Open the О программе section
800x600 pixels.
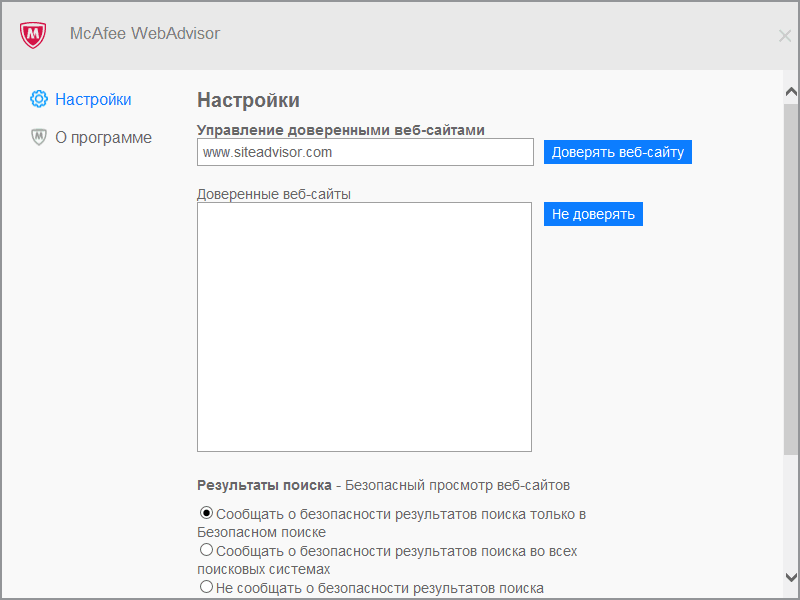point(104,138)
